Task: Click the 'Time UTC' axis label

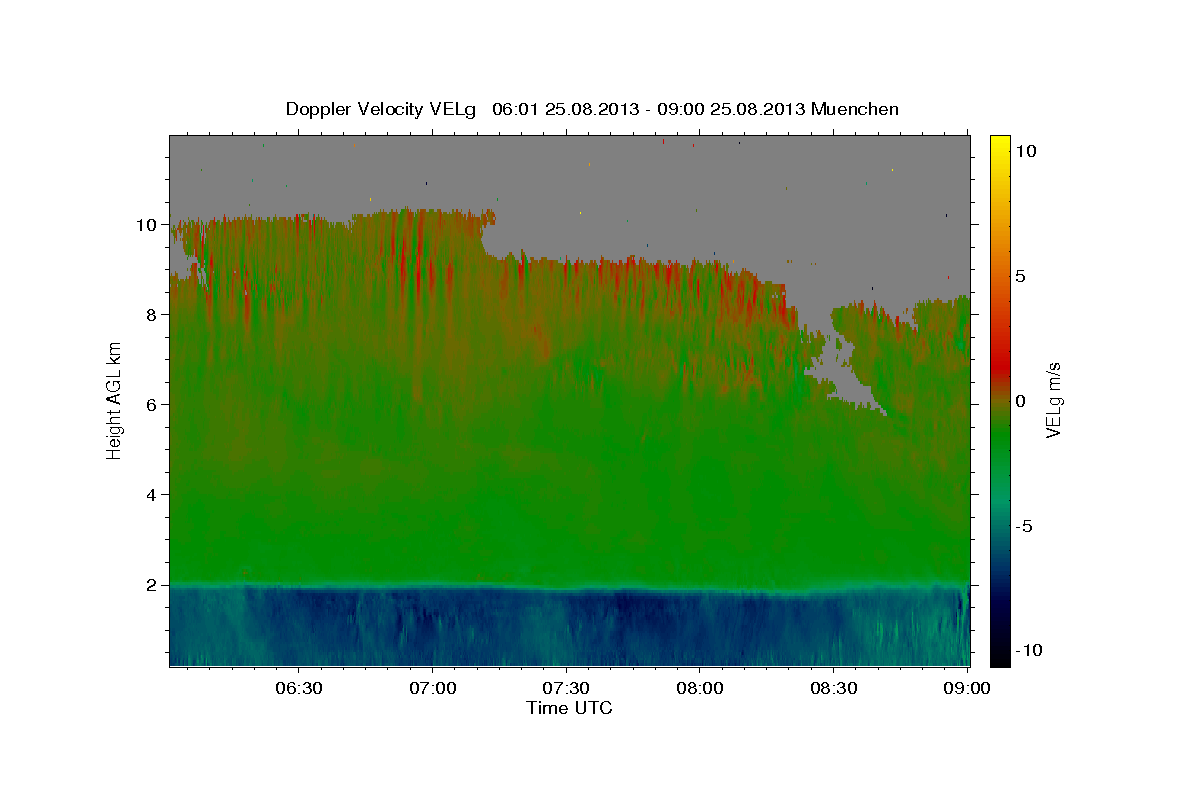Action: (x=569, y=708)
